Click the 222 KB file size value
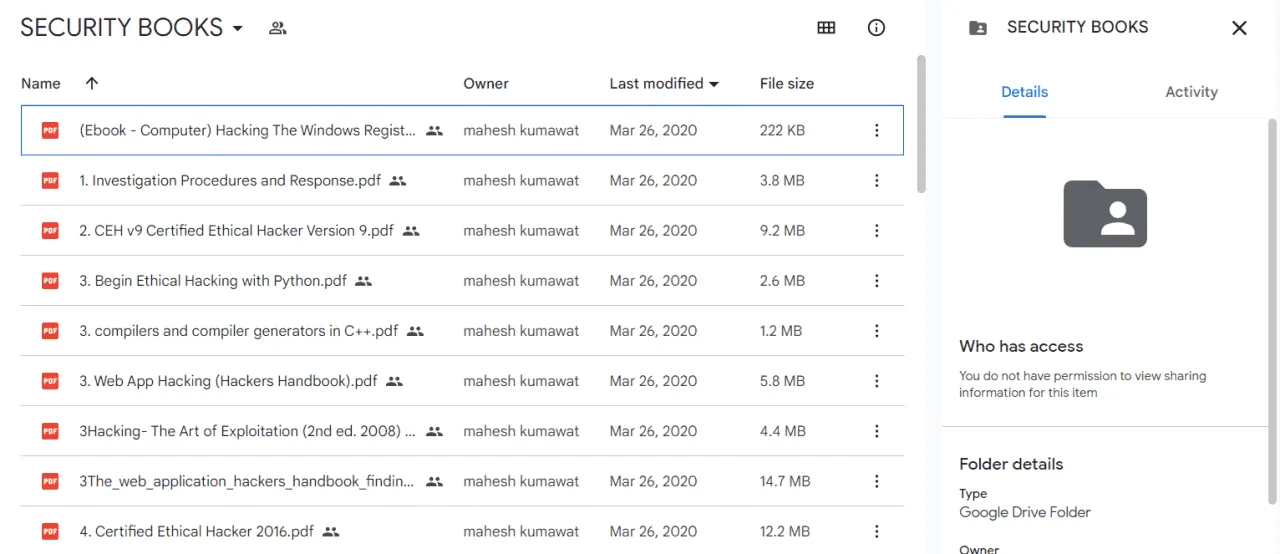This screenshot has height=554, width=1280. 782,130
